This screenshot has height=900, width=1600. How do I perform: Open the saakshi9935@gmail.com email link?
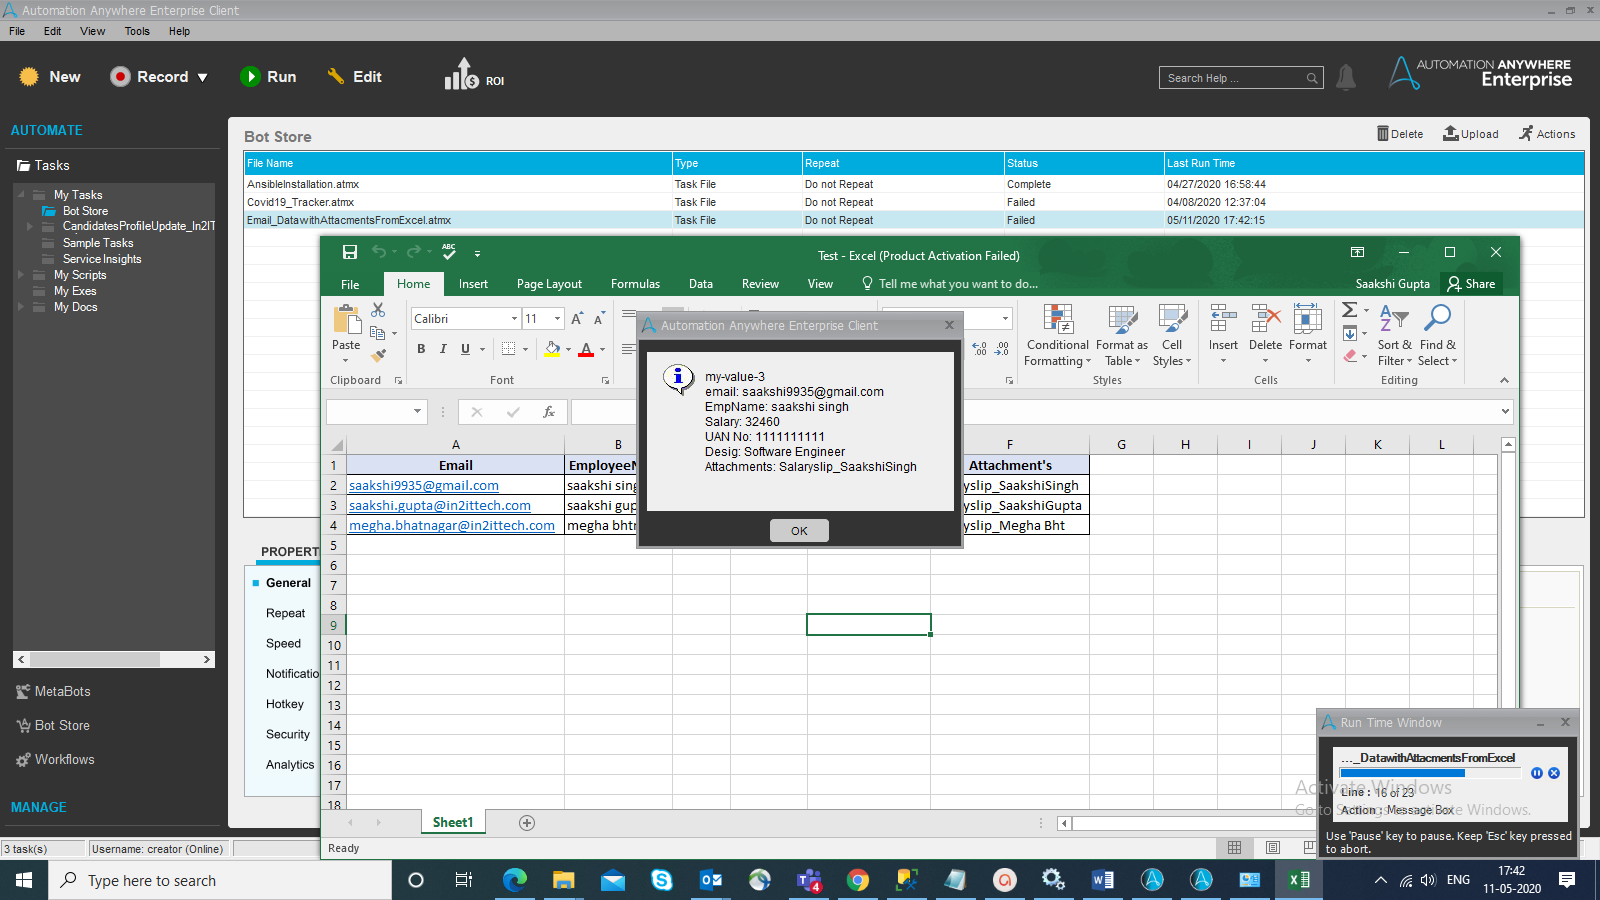tap(424, 486)
